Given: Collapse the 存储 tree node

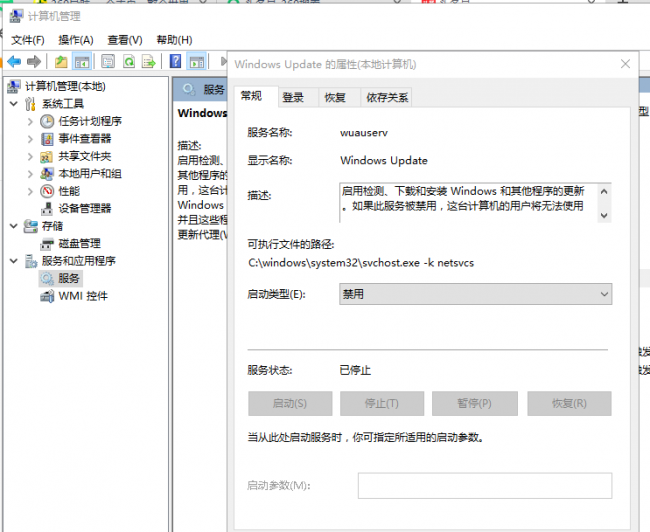Looking at the screenshot, I should click(x=14, y=226).
